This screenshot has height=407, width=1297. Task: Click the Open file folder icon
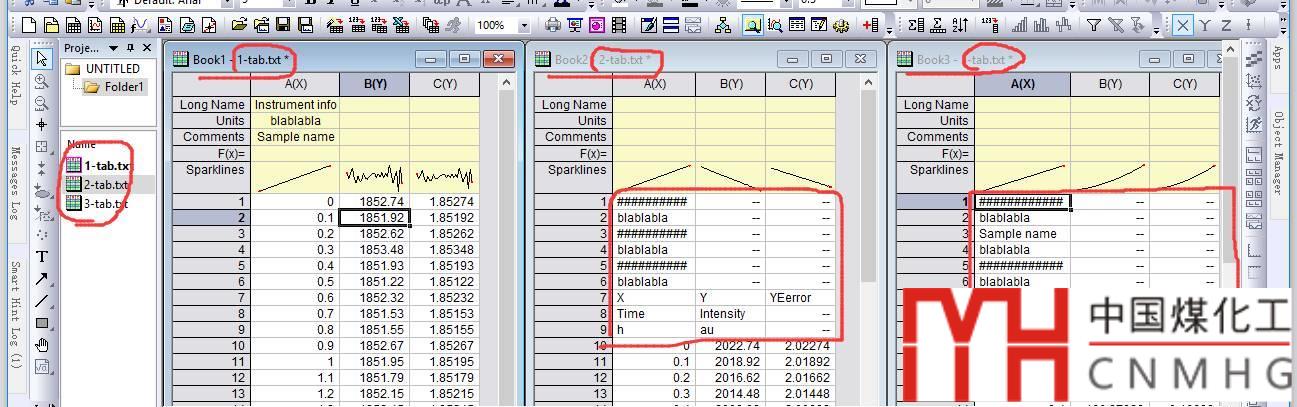[x=239, y=25]
